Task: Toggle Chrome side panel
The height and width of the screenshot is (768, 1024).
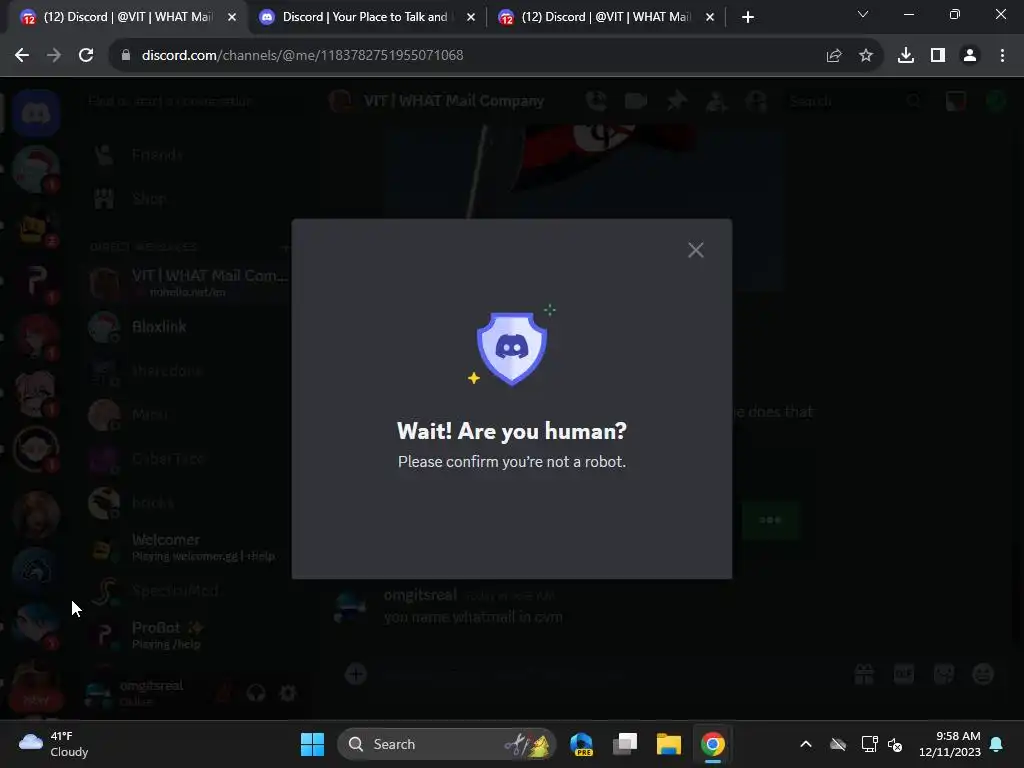Action: tap(938, 56)
